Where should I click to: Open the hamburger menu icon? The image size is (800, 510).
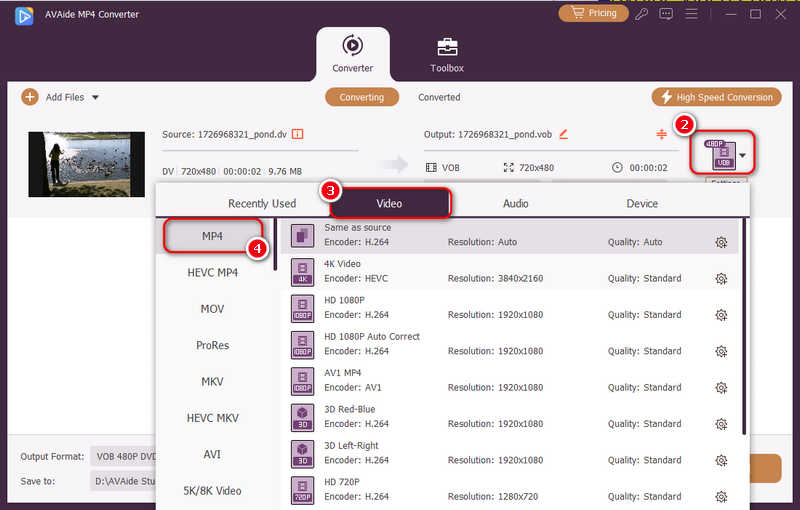(691, 13)
